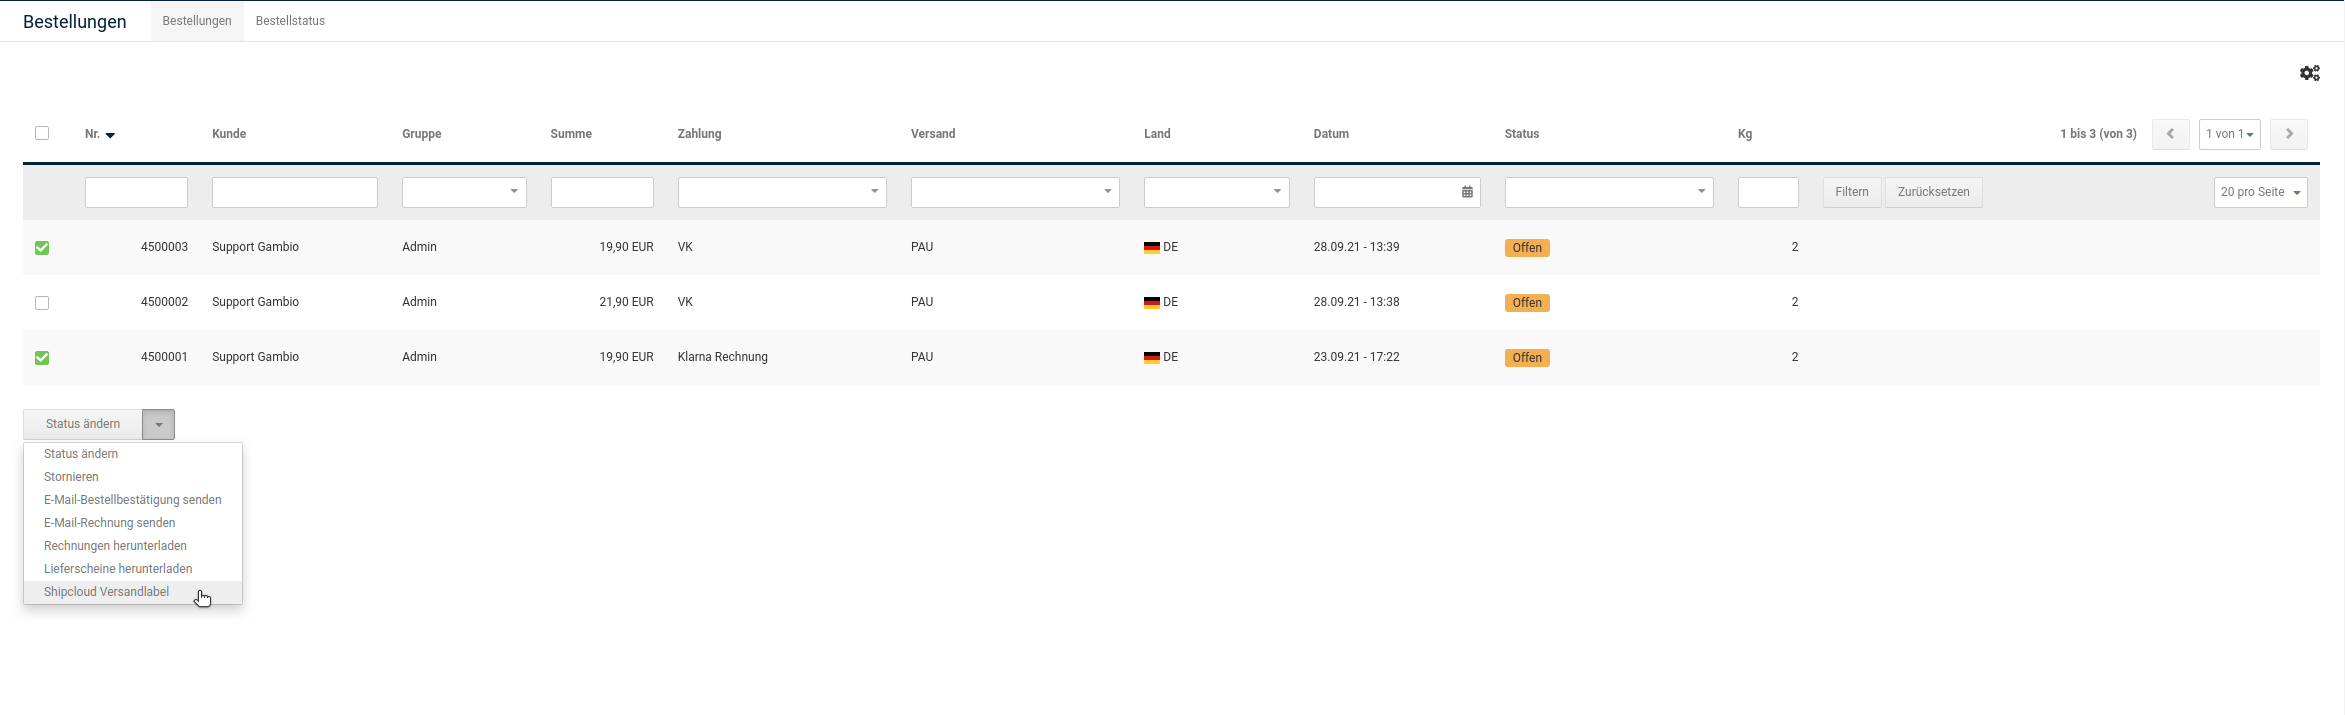
Task: Check the checkbox for order 4500002
Action: click(42, 303)
